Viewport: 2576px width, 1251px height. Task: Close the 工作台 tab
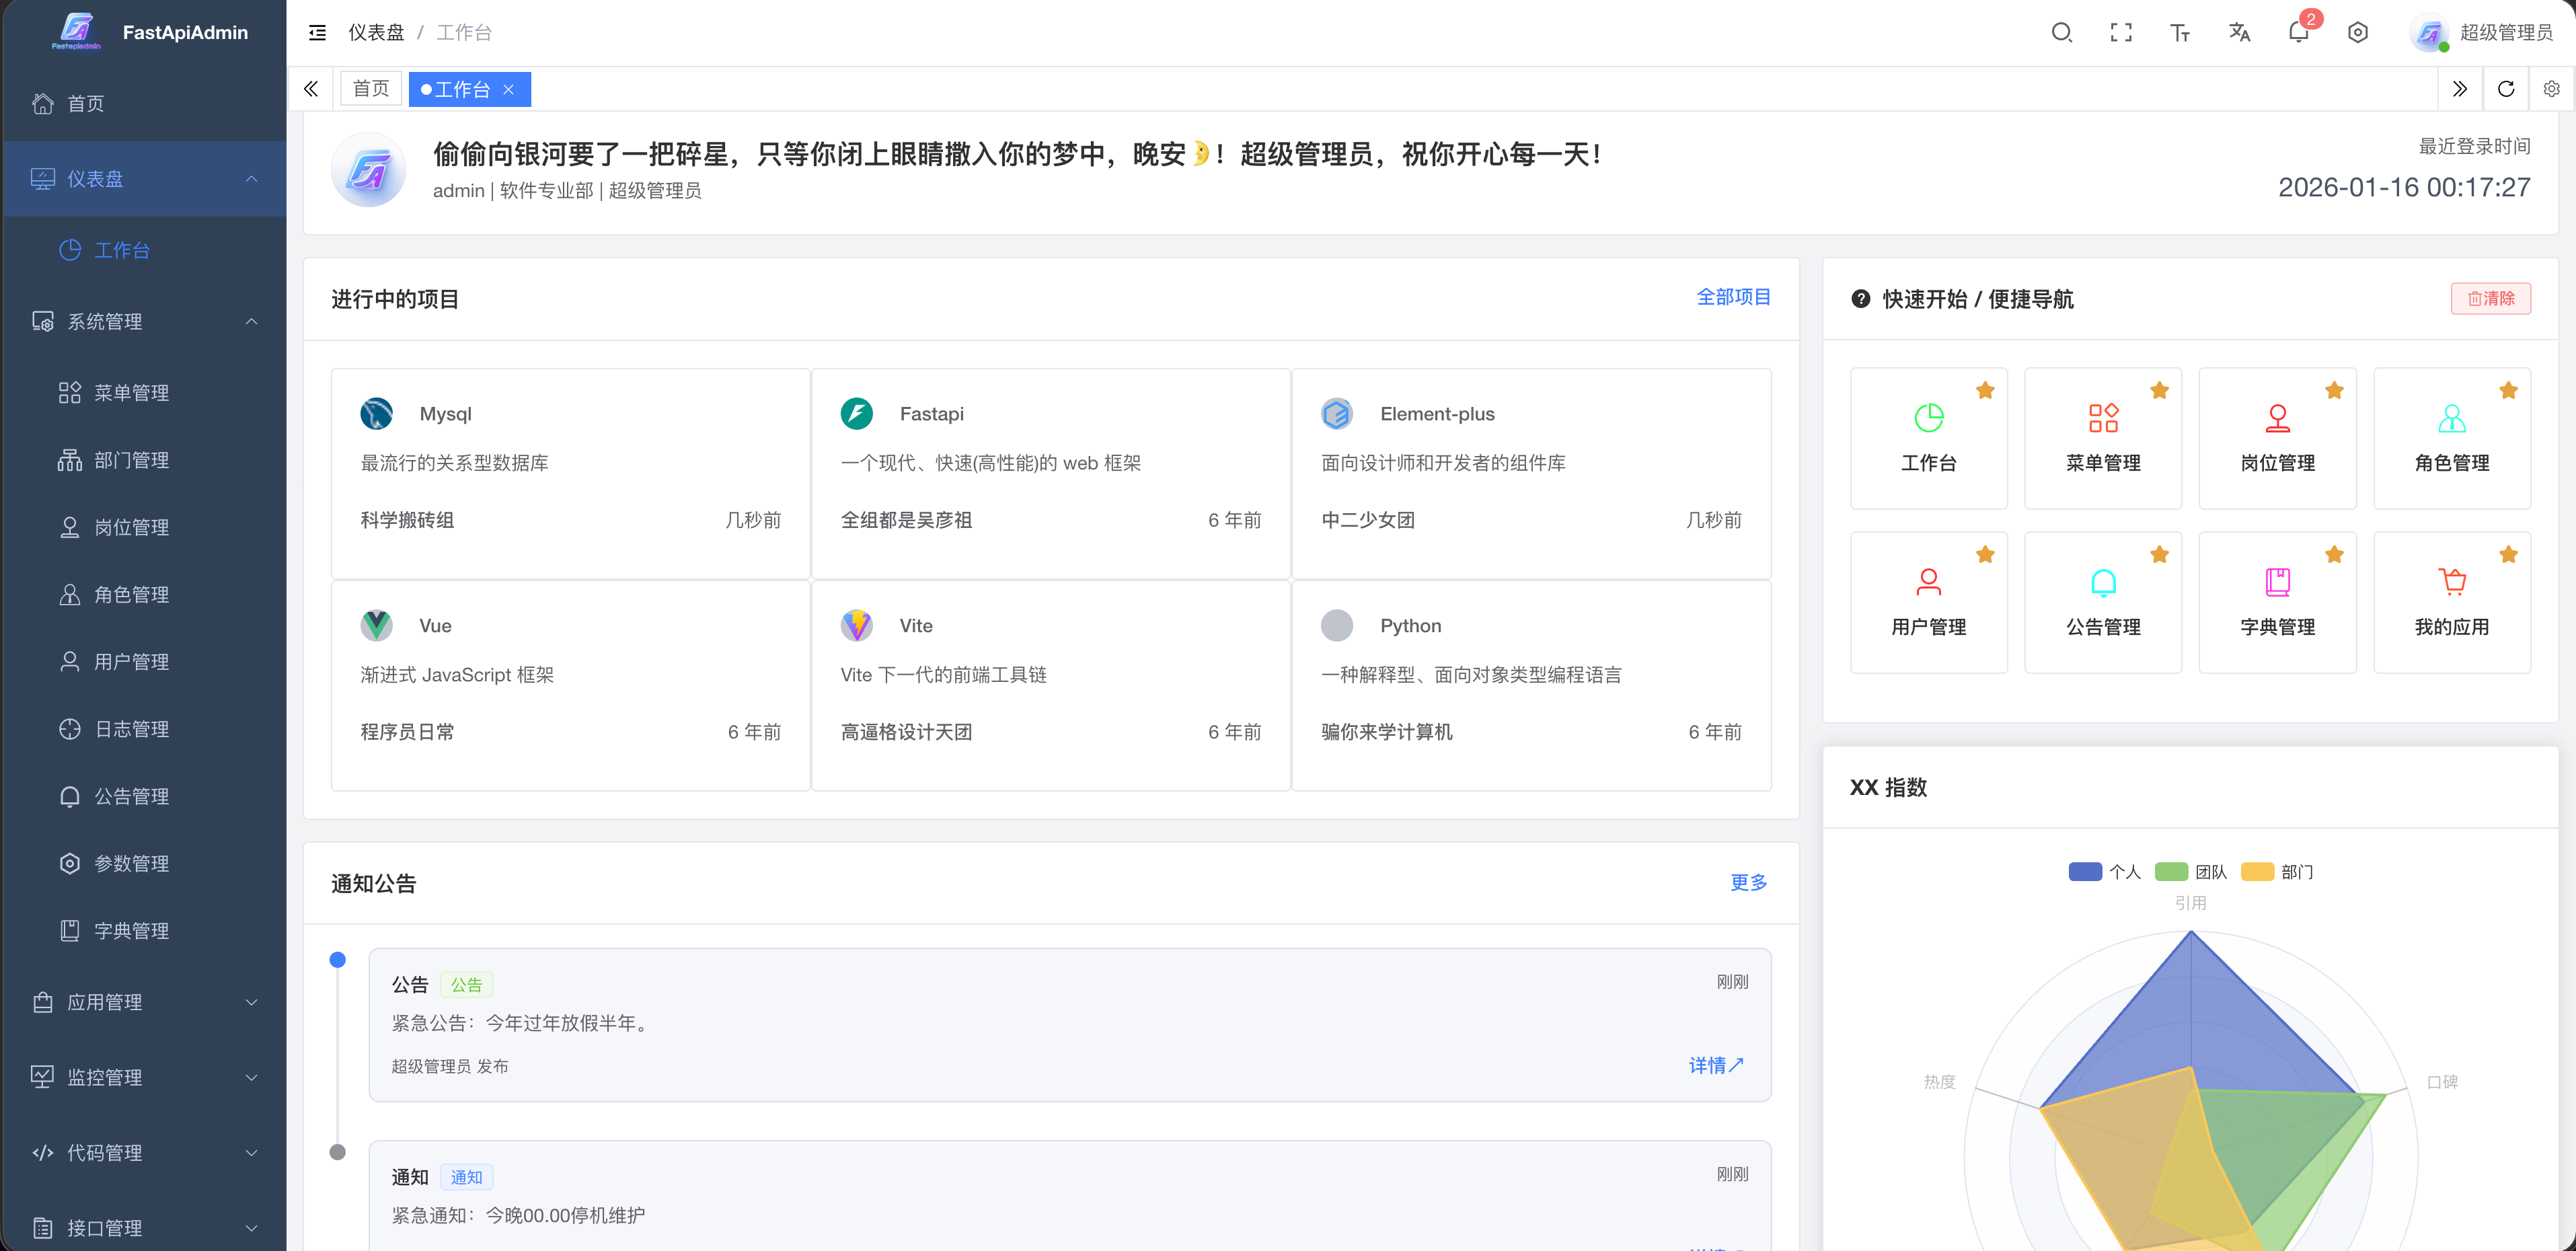(509, 89)
